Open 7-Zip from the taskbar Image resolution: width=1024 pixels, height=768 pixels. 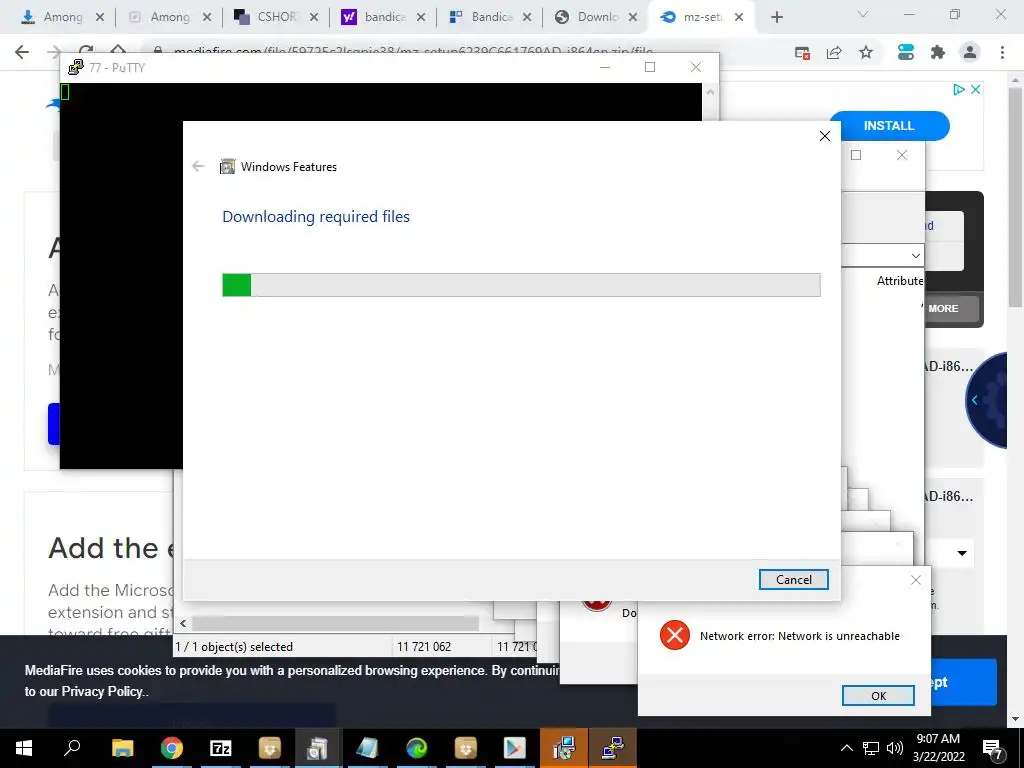(221, 748)
